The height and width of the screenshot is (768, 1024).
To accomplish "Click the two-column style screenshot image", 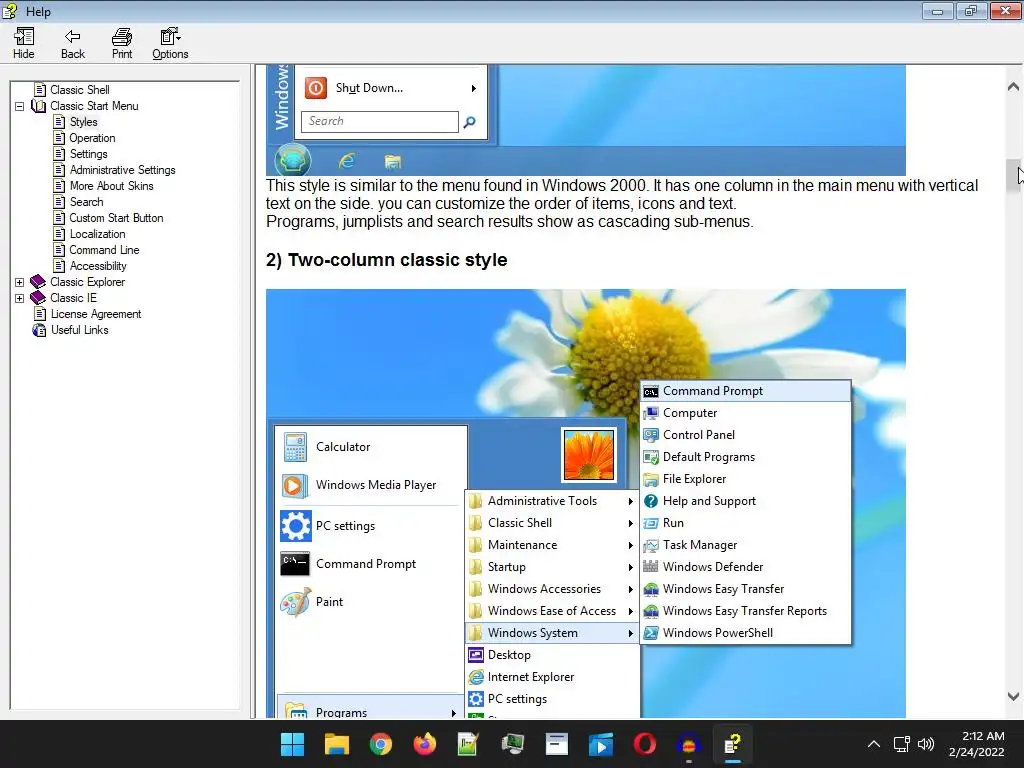I will pyautogui.click(x=586, y=503).
